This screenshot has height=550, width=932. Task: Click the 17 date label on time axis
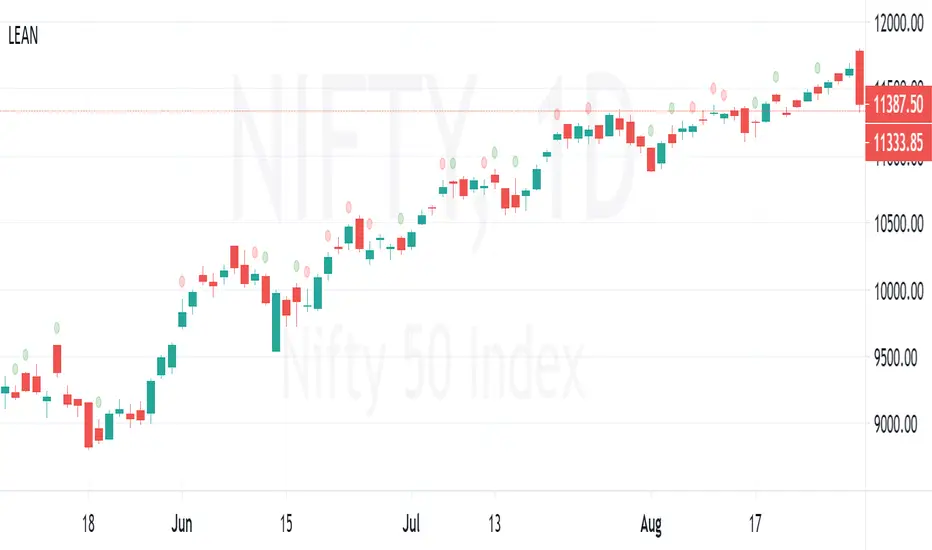(756, 521)
